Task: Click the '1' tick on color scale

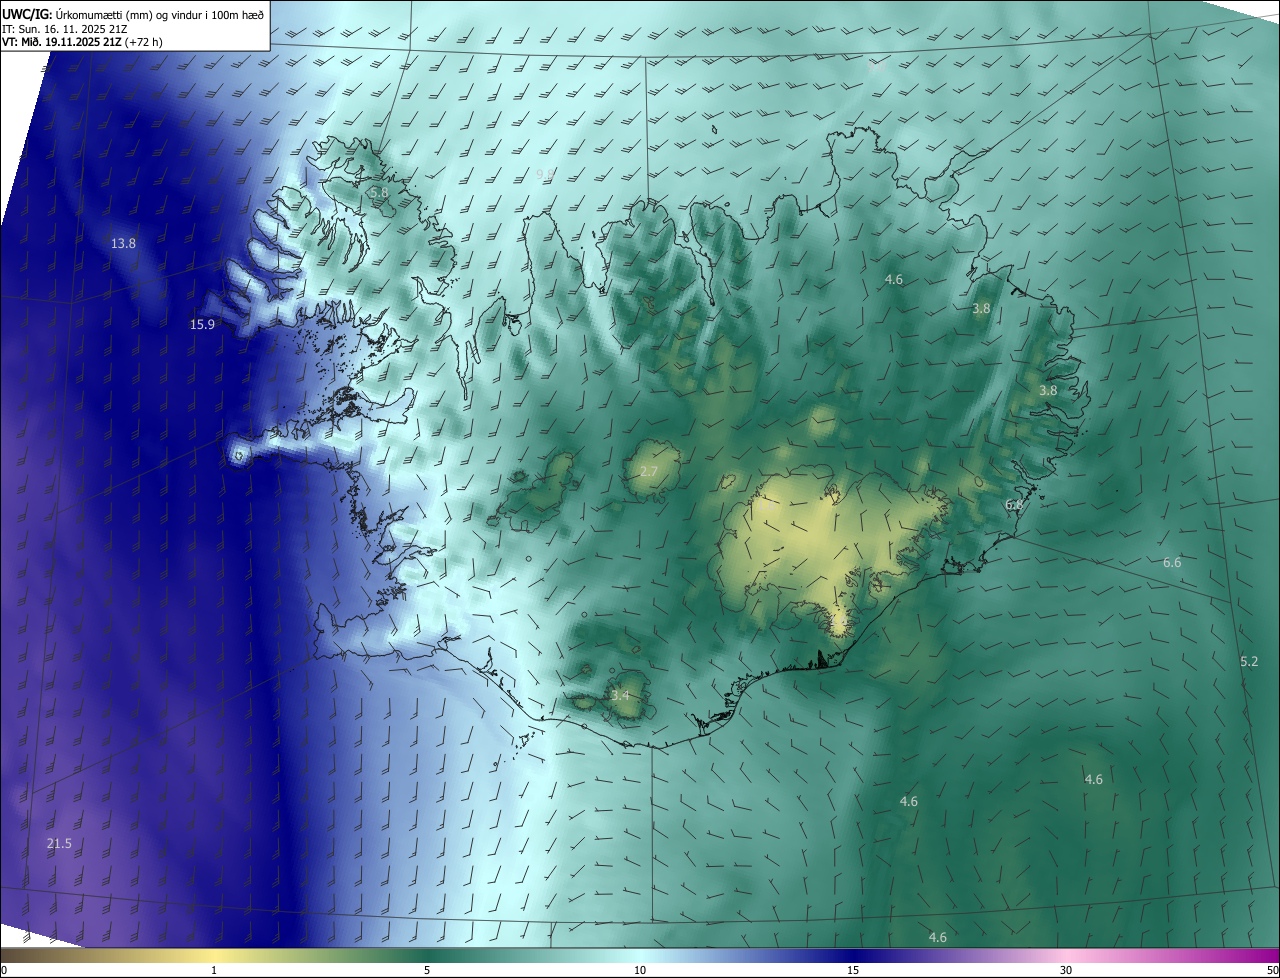Action: click(214, 970)
